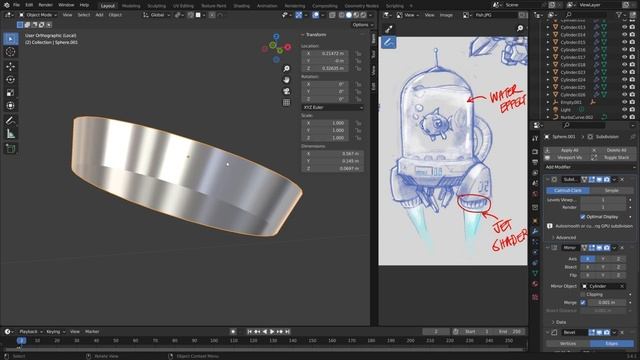Toggle Optimal Display checkbox
The image size is (640, 360).
point(583,217)
